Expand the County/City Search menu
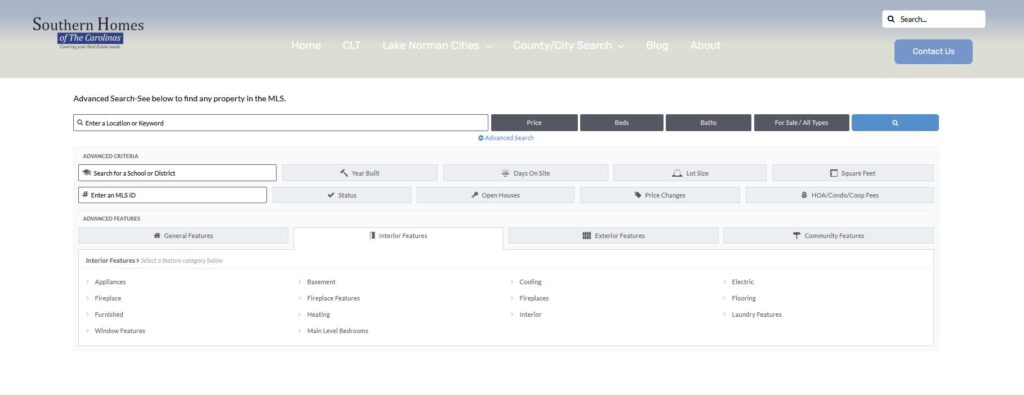Viewport: 1024px width, 395px height. (x=569, y=46)
